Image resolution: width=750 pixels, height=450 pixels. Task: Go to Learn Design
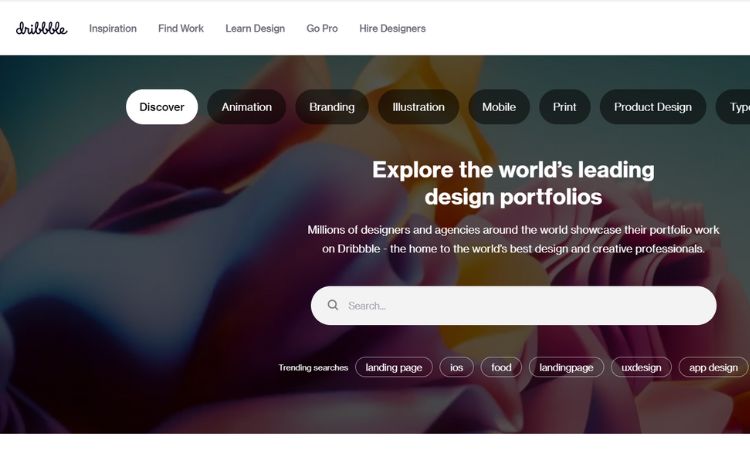click(255, 28)
